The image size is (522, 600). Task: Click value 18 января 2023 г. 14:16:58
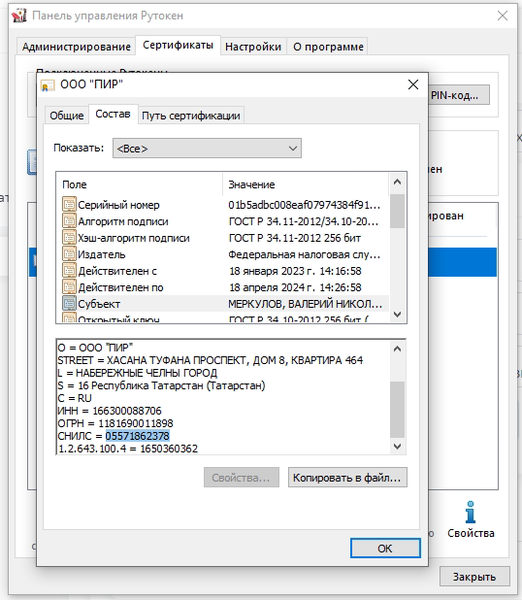point(295,271)
